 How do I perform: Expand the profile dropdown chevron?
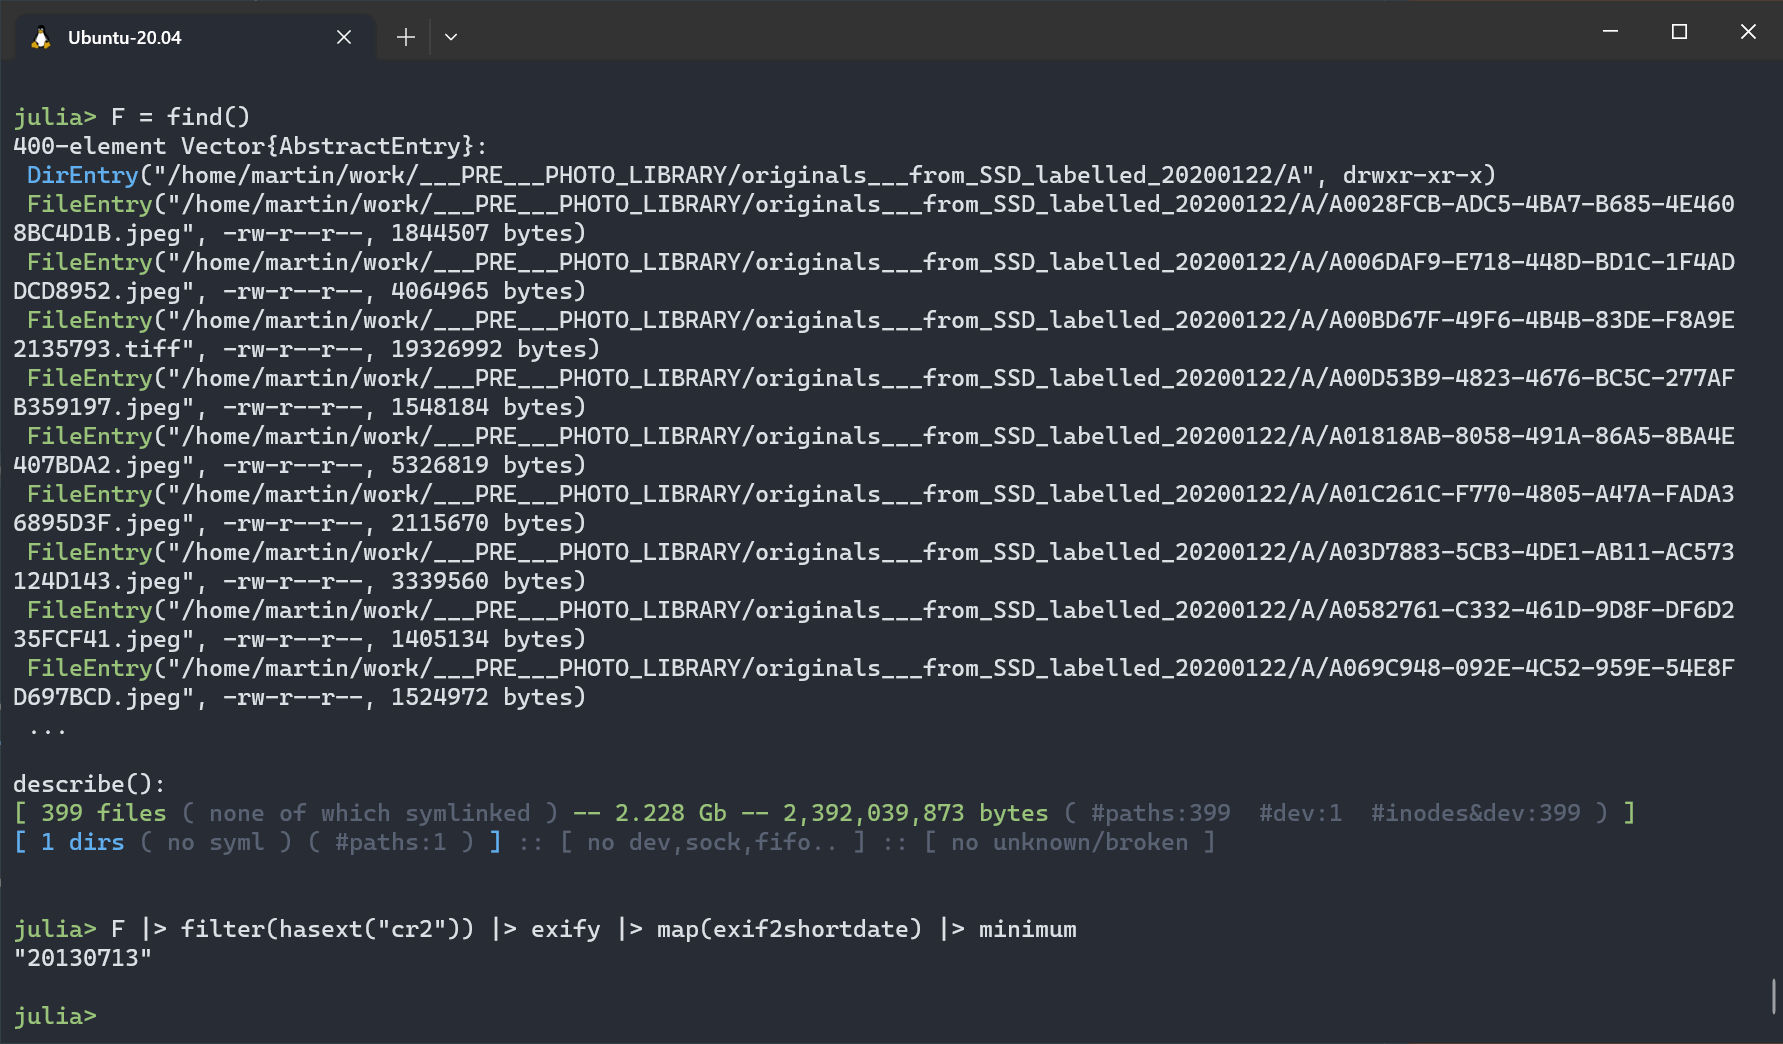pyautogui.click(x=451, y=37)
